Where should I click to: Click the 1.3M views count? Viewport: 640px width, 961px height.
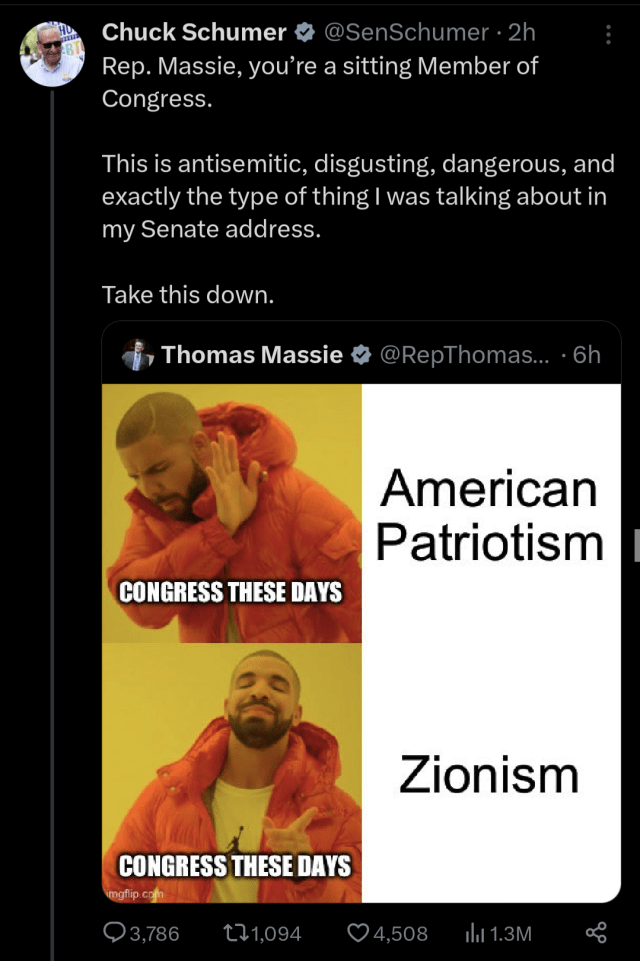coord(511,933)
